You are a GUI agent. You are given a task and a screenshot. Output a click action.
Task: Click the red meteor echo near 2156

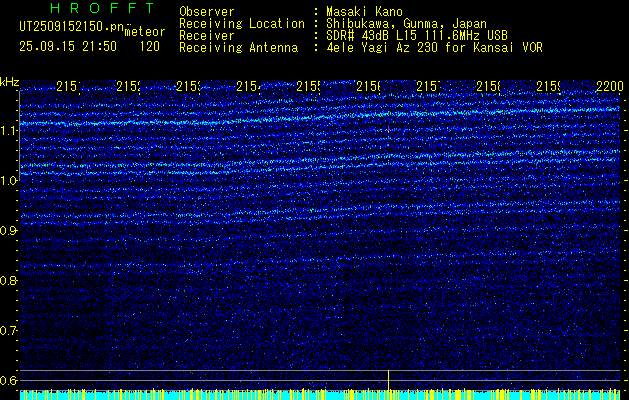tap(388, 129)
